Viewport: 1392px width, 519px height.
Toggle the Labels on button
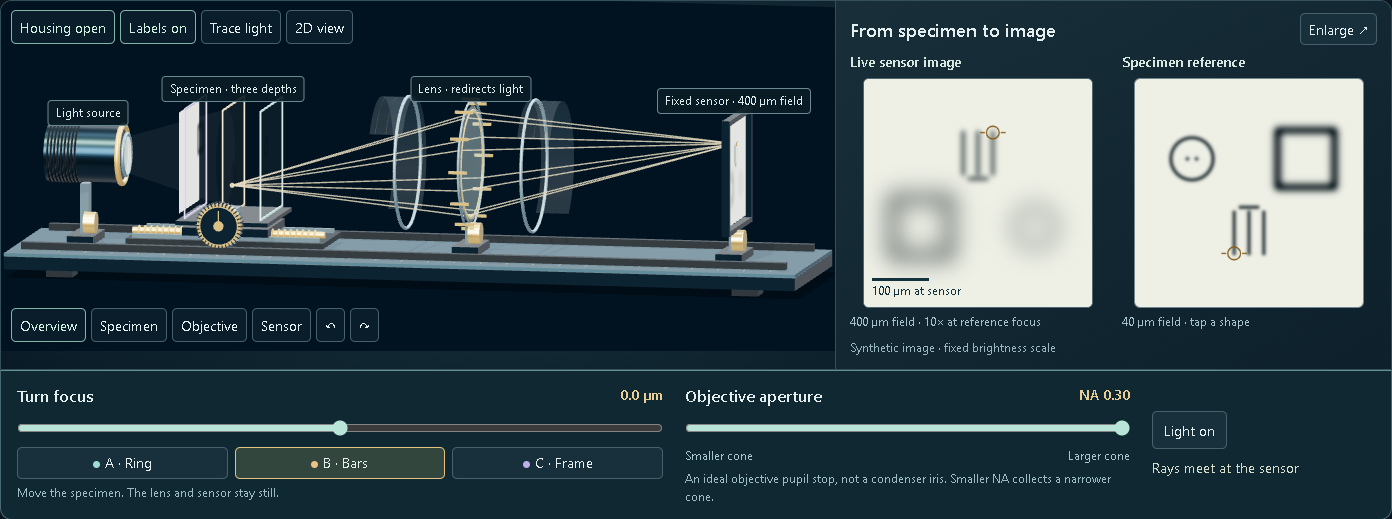tap(158, 28)
